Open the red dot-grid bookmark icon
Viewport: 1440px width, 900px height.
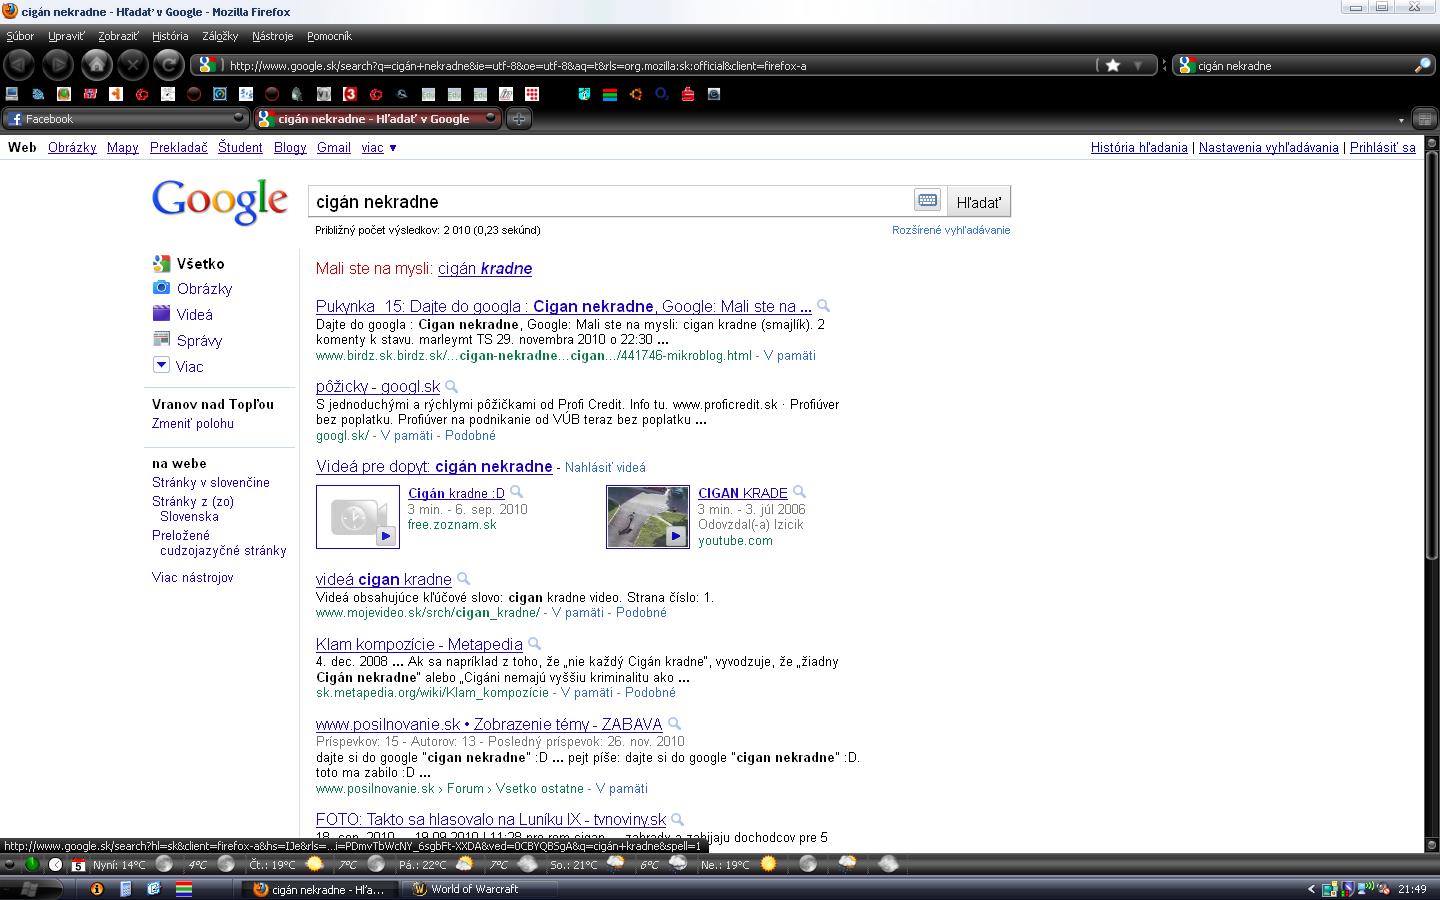point(532,94)
